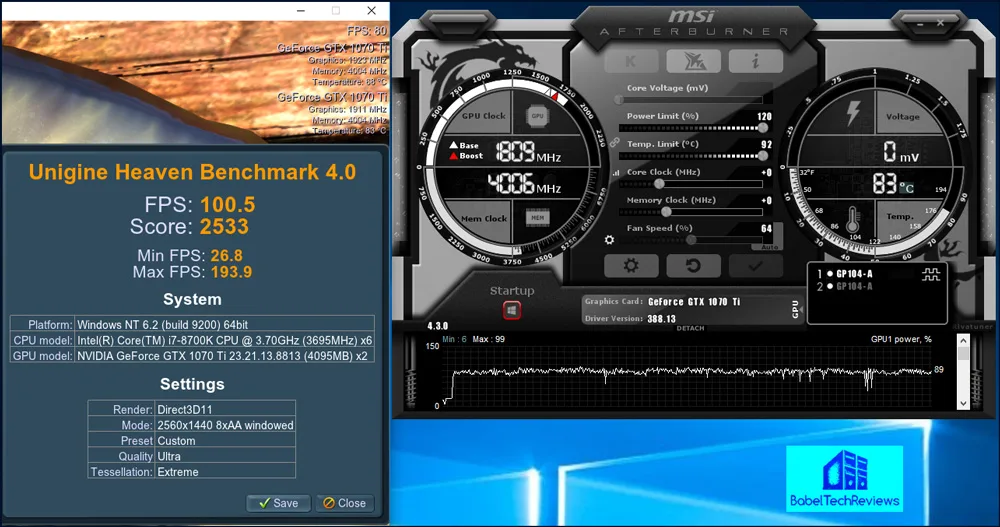The height and width of the screenshot is (527, 1000).
Task: Open fan speed settings small gear icon
Action: 610,240
